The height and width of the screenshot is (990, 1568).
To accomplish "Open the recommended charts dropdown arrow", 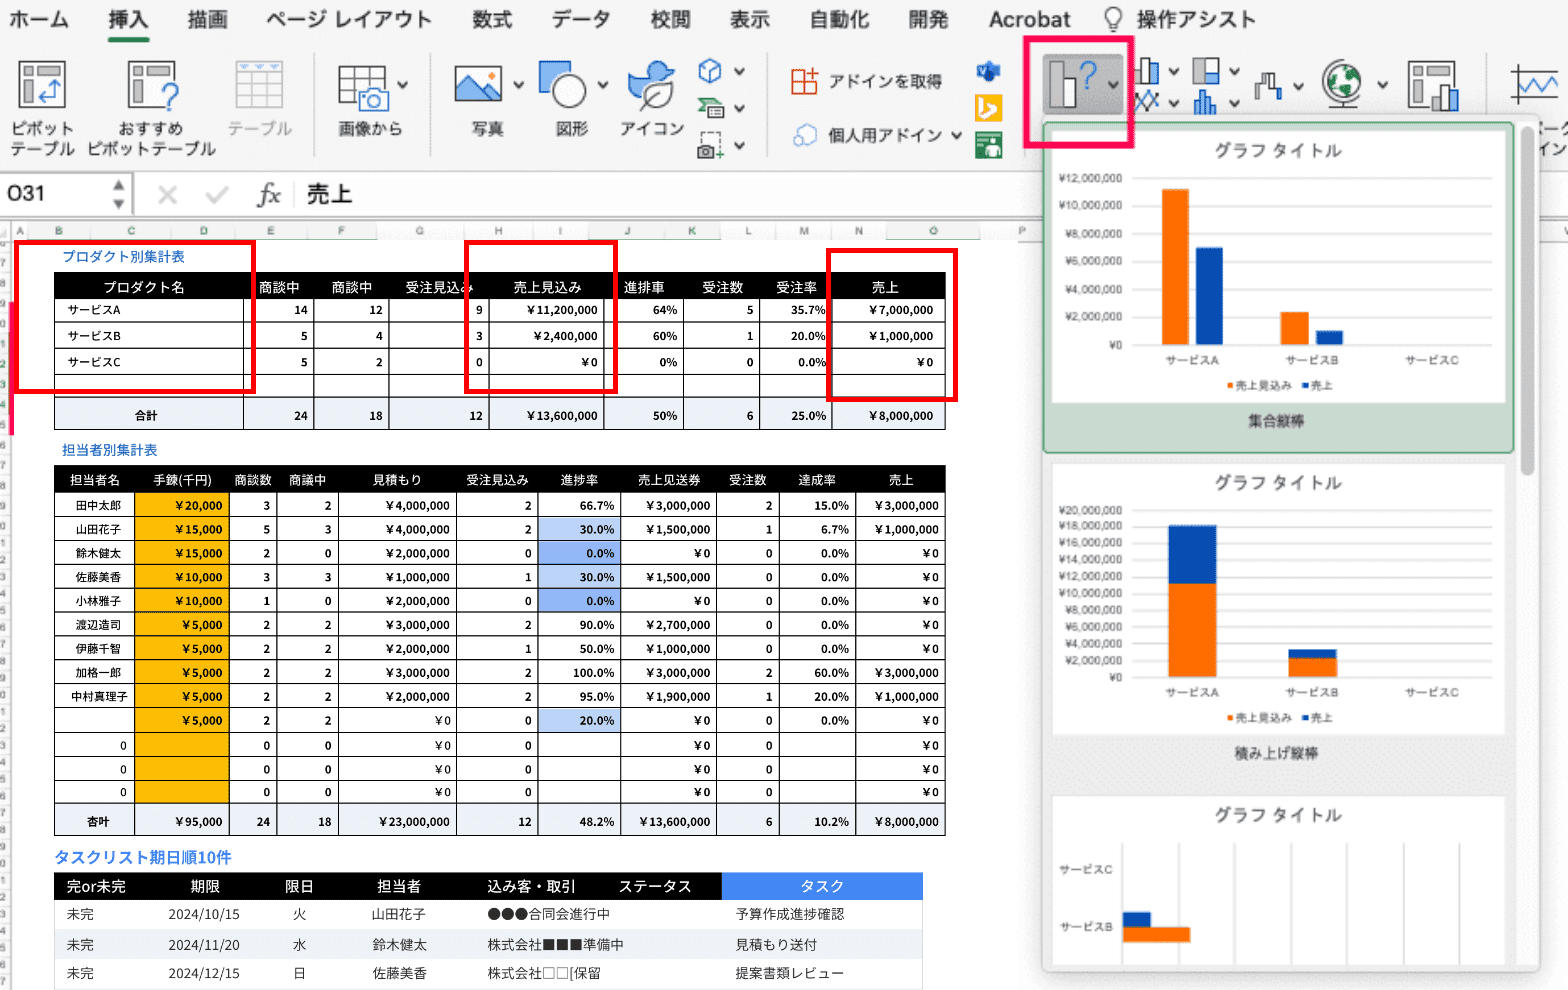I will pyautogui.click(x=1113, y=85).
